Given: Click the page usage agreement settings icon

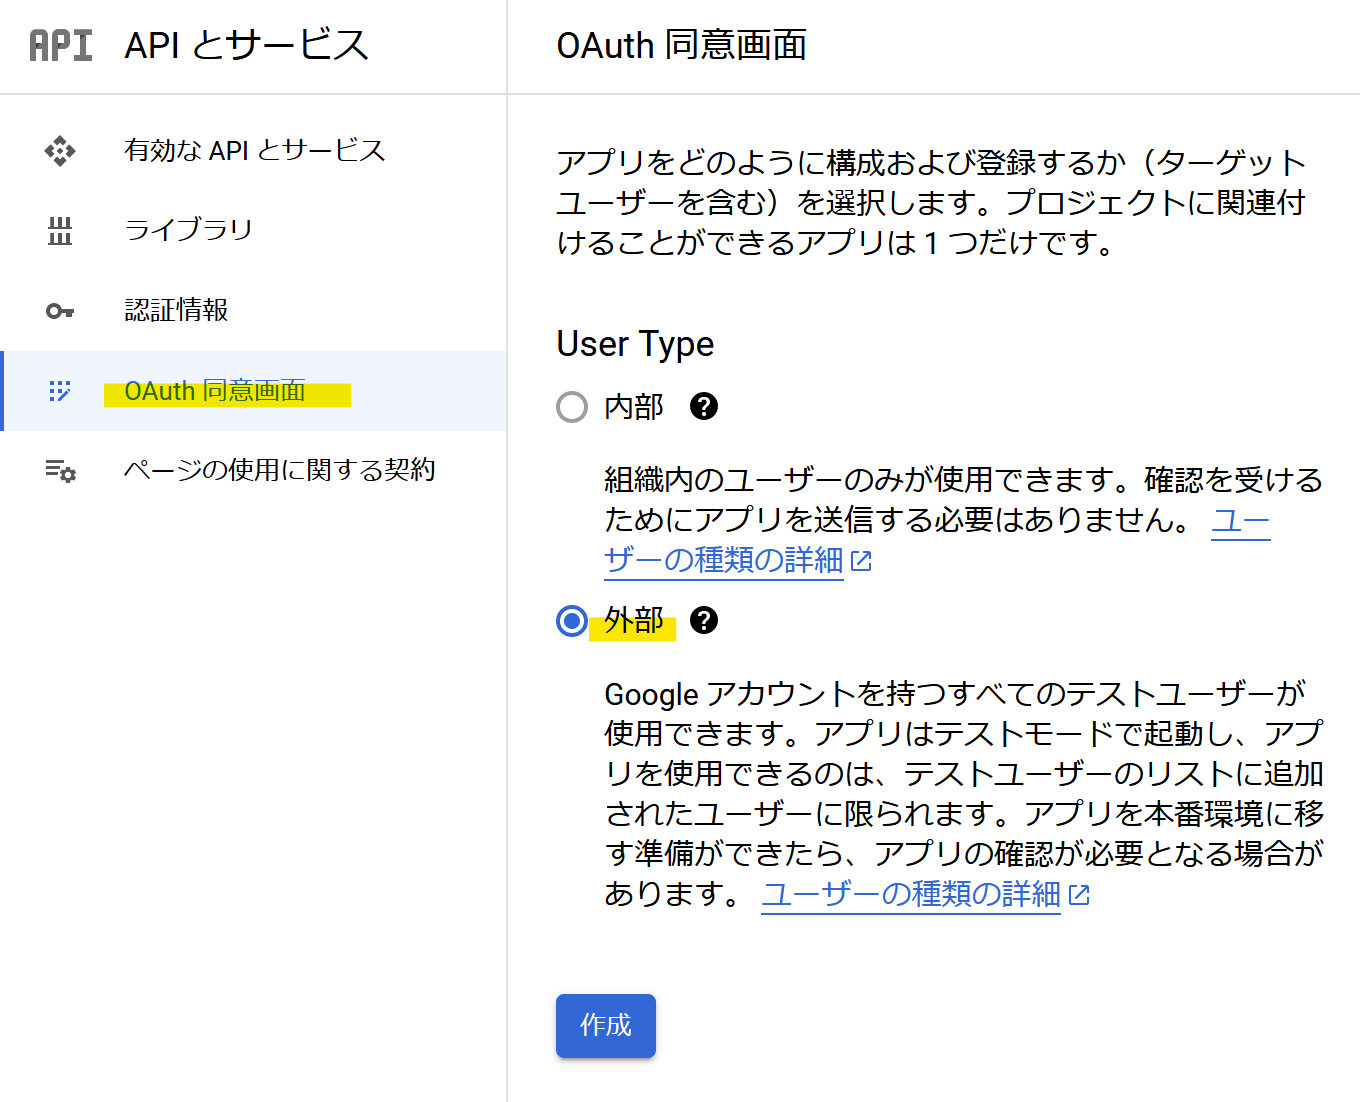Looking at the screenshot, I should (x=60, y=471).
